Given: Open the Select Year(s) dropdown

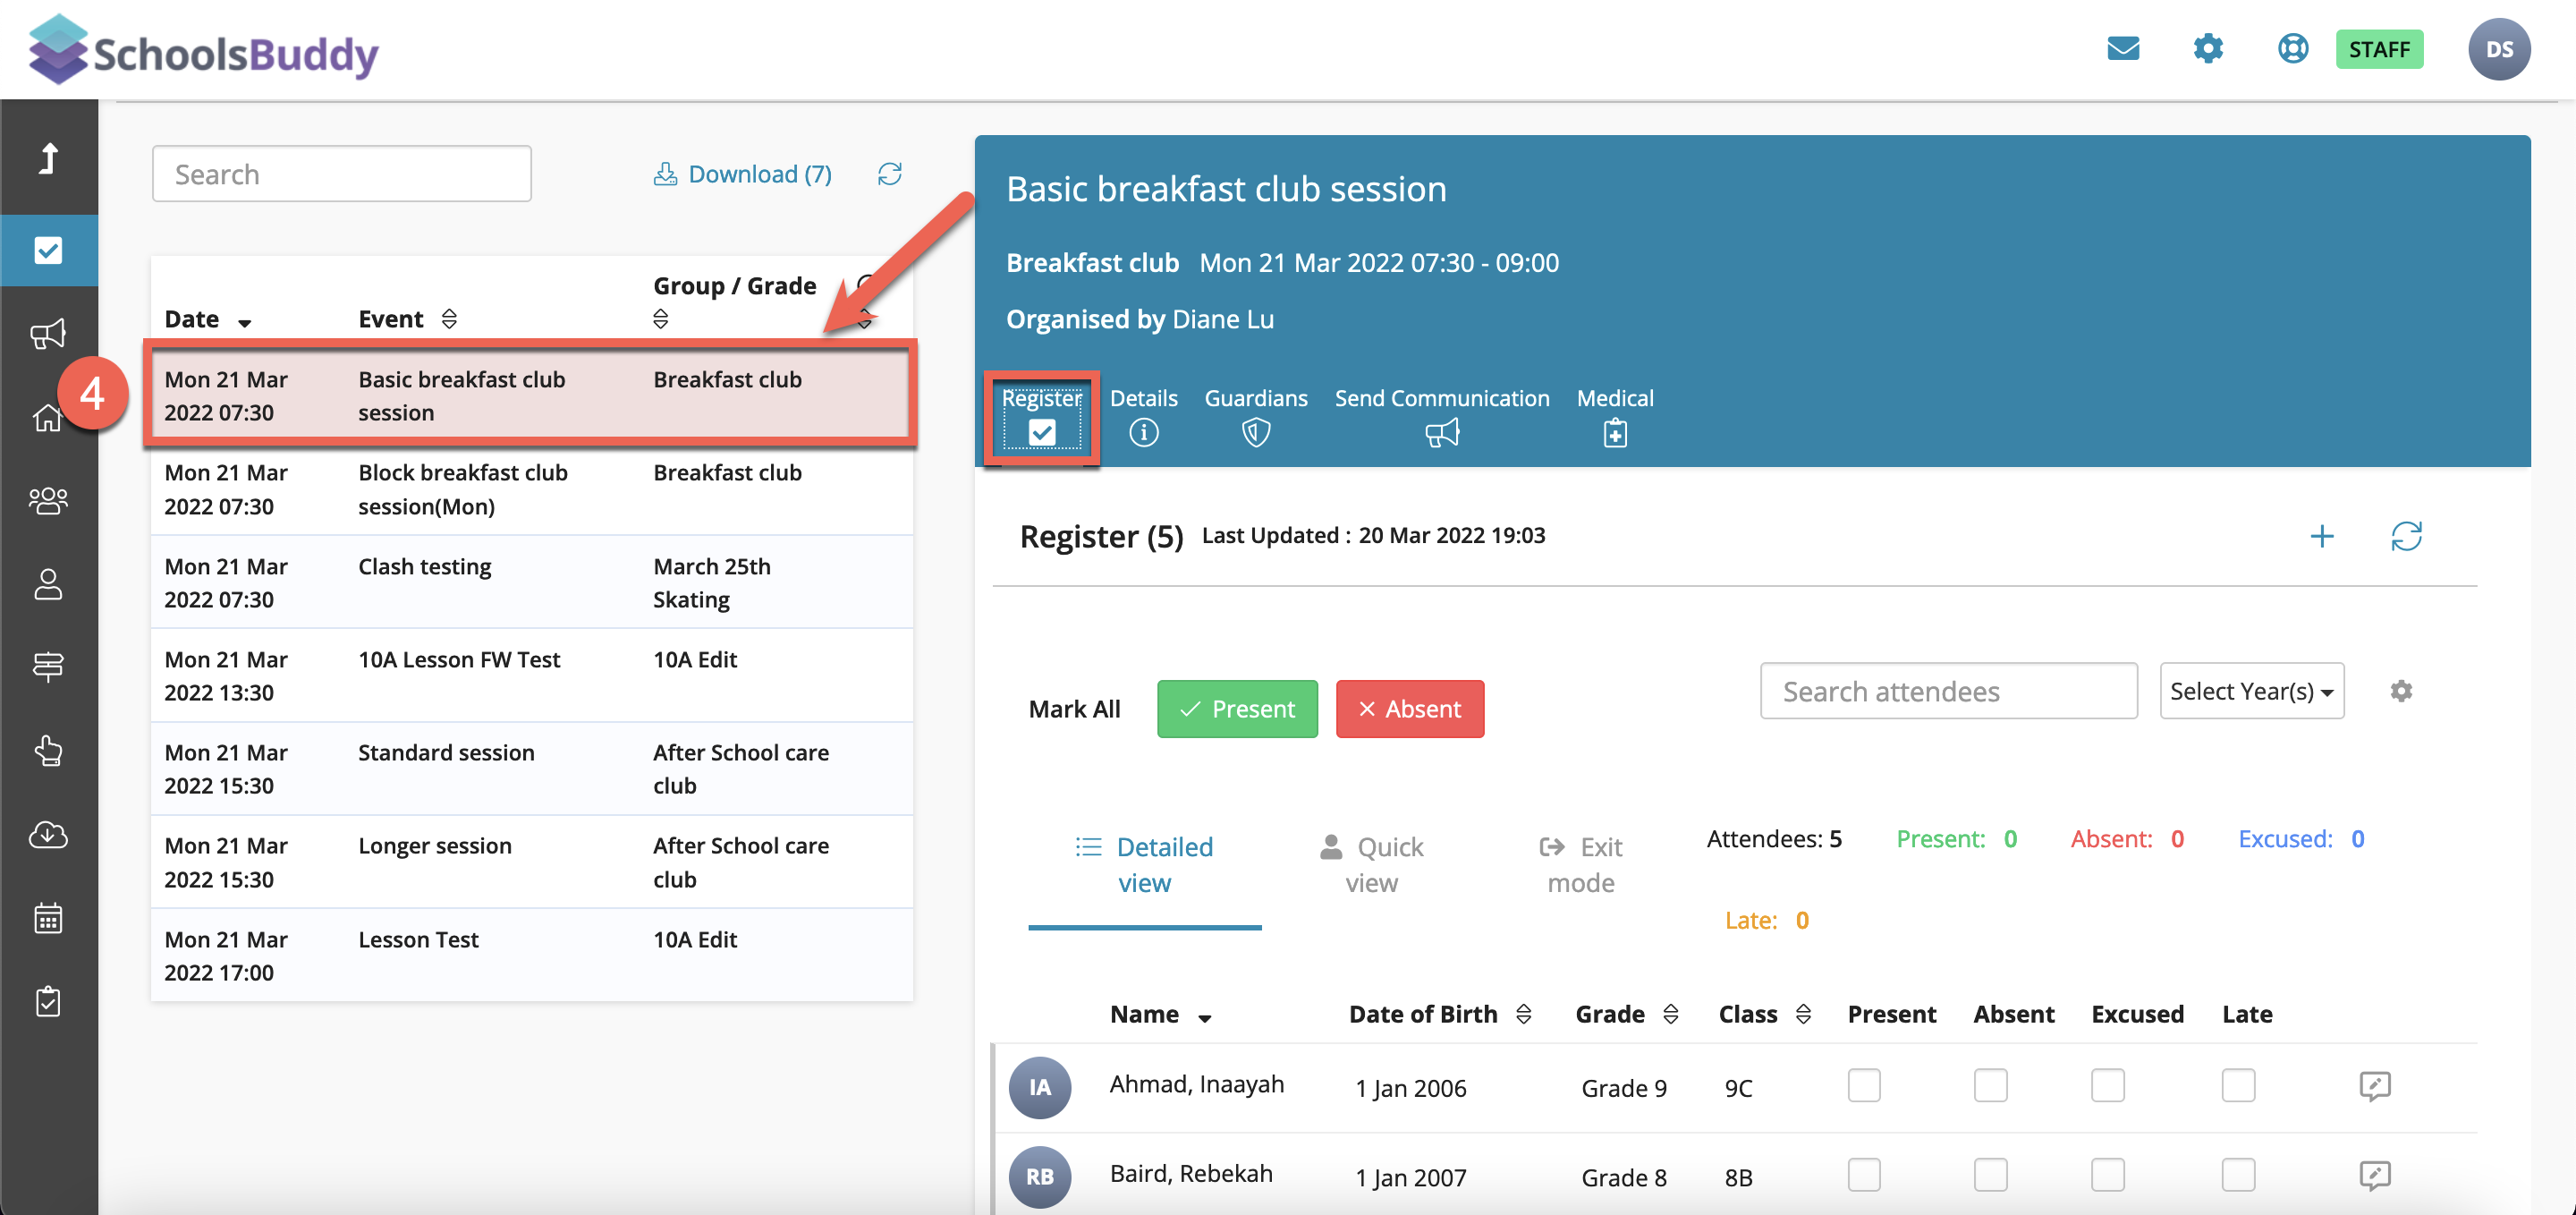Looking at the screenshot, I should pos(2250,691).
